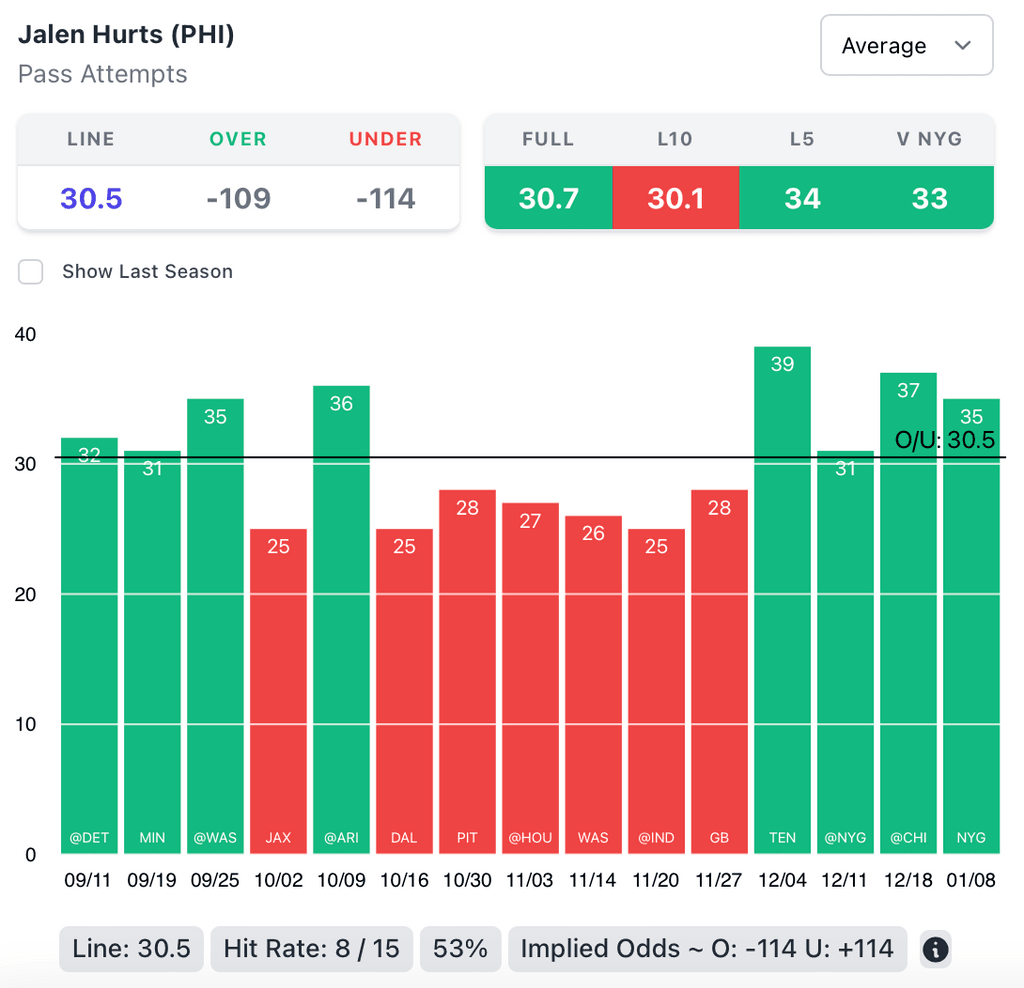Image resolution: width=1024 pixels, height=988 pixels.
Task: Enable the Show Last Season checkbox
Action: click(x=31, y=272)
